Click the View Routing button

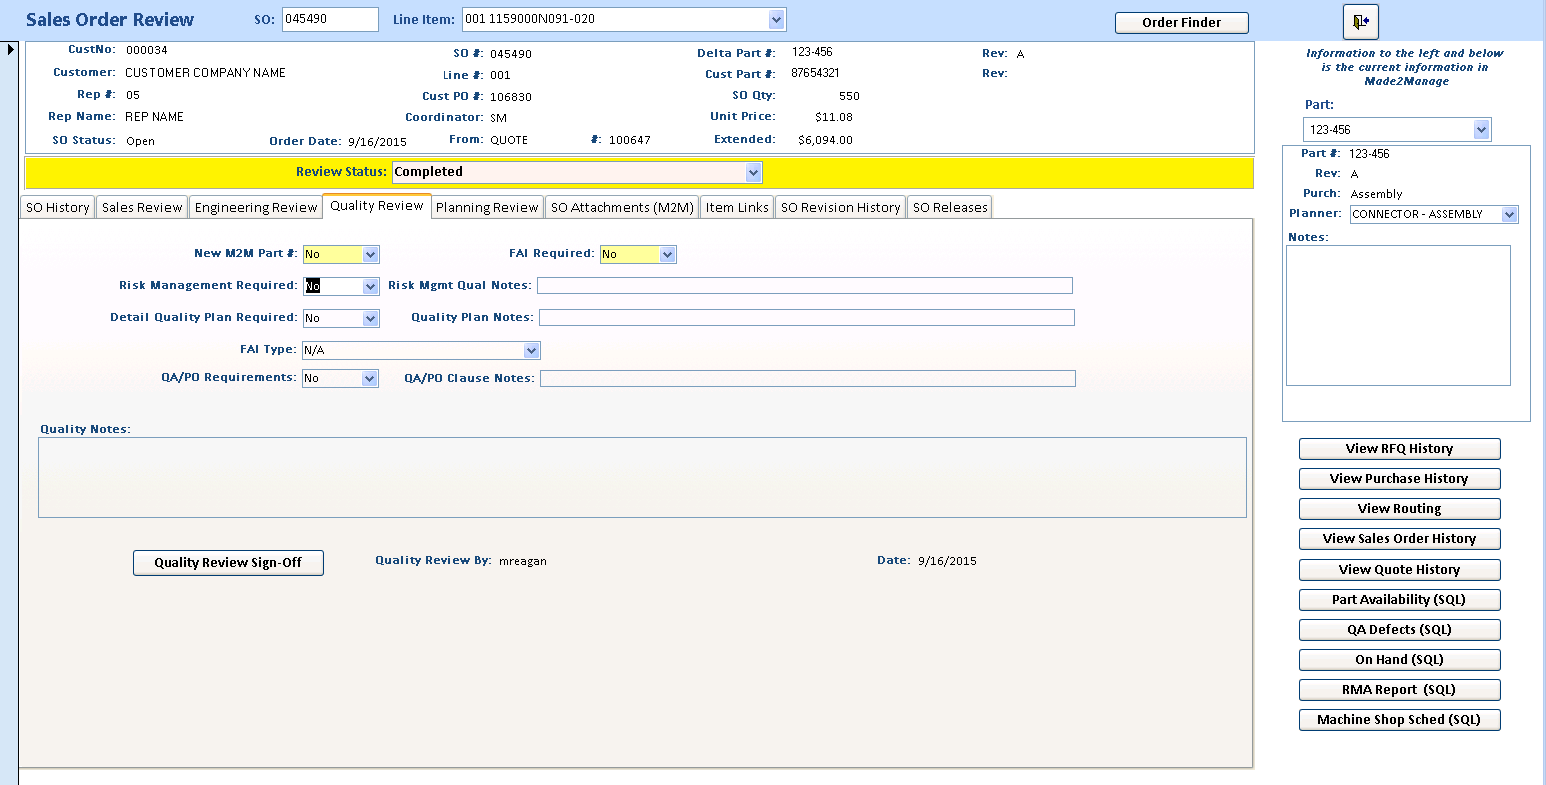(1399, 509)
